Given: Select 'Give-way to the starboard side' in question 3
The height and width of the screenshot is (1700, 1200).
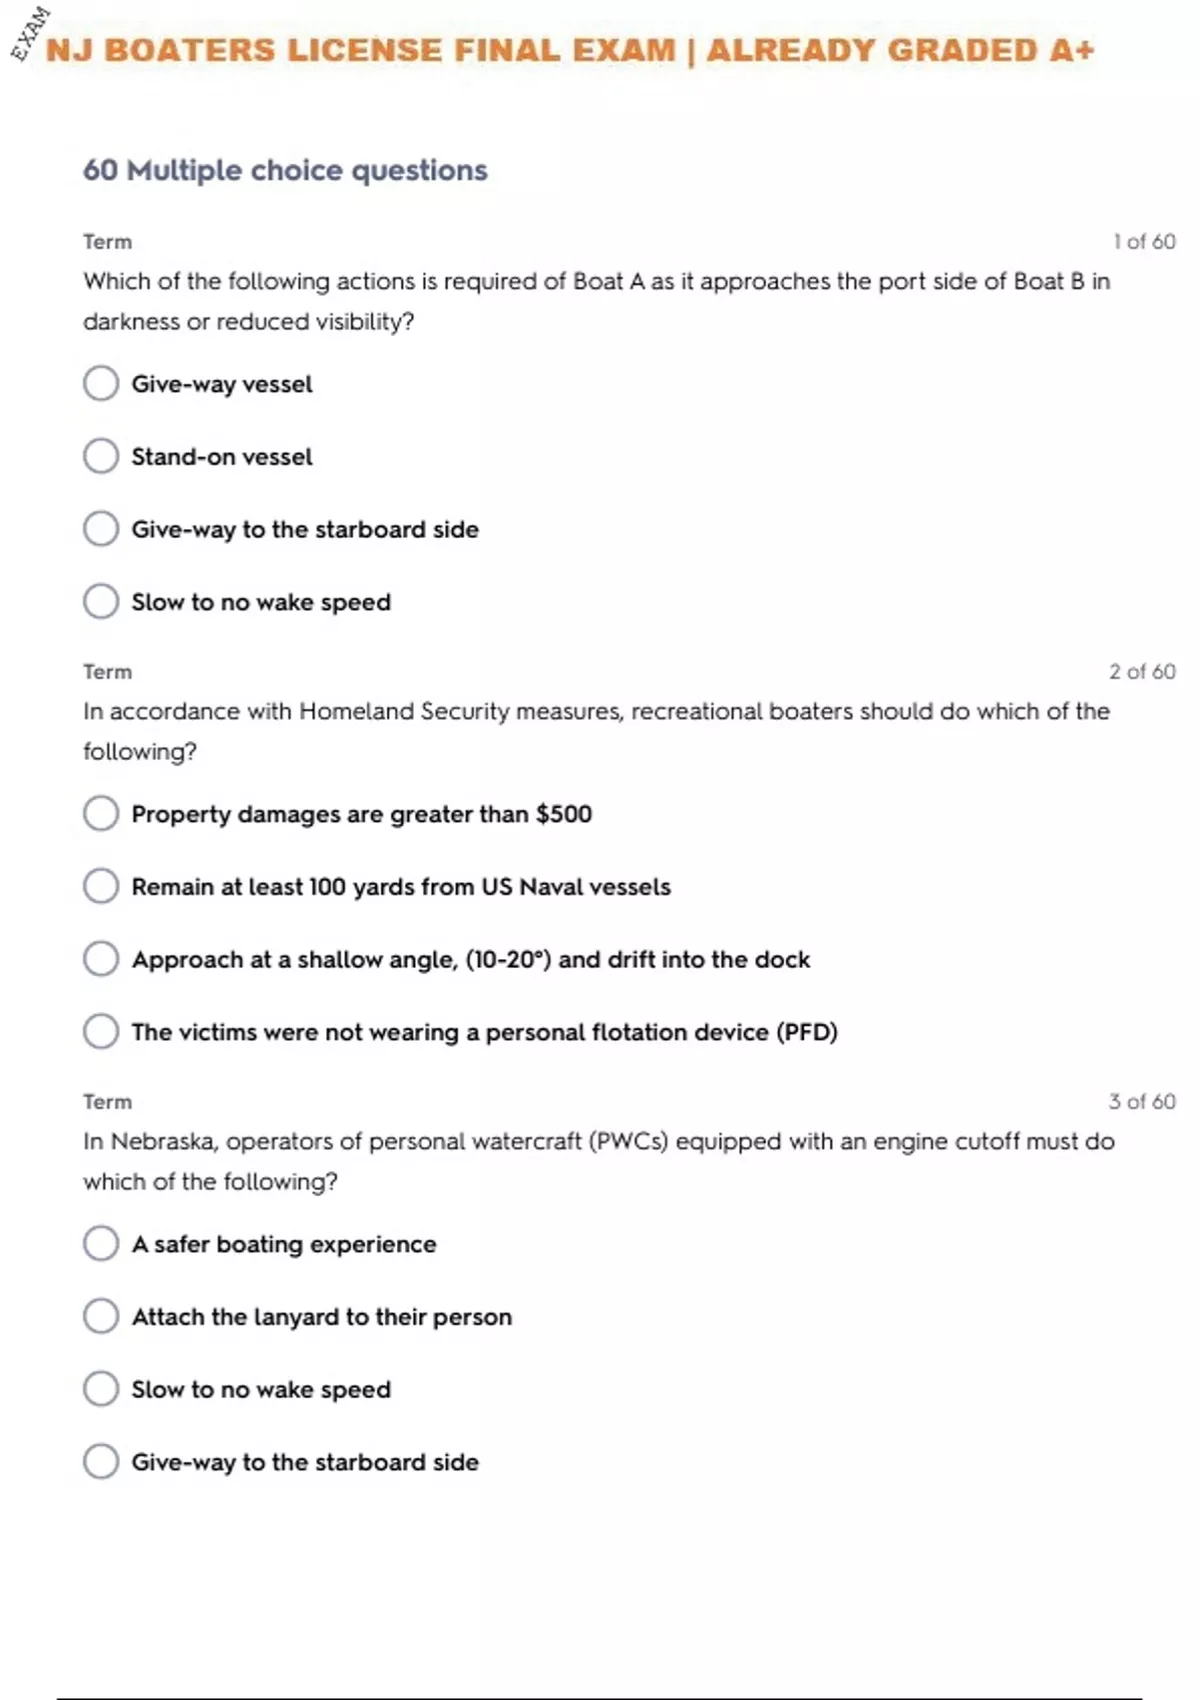Looking at the screenshot, I should tap(101, 1462).
